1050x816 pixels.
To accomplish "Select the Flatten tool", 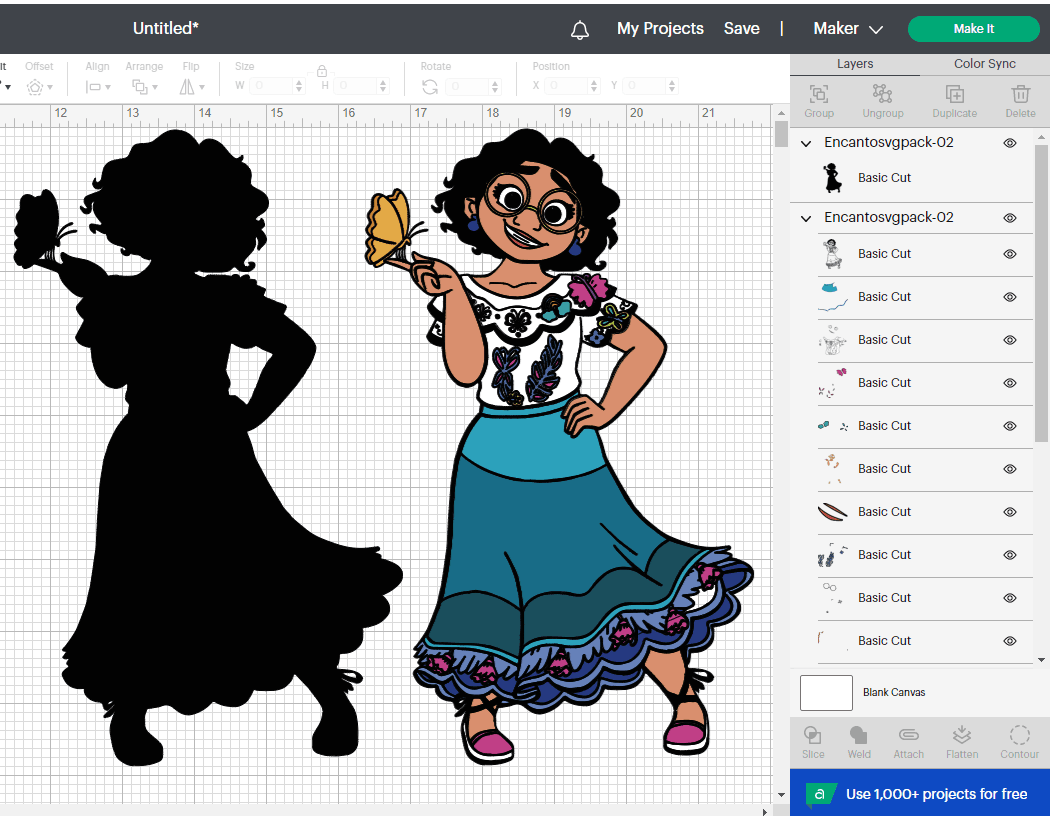I will pyautogui.click(x=962, y=735).
